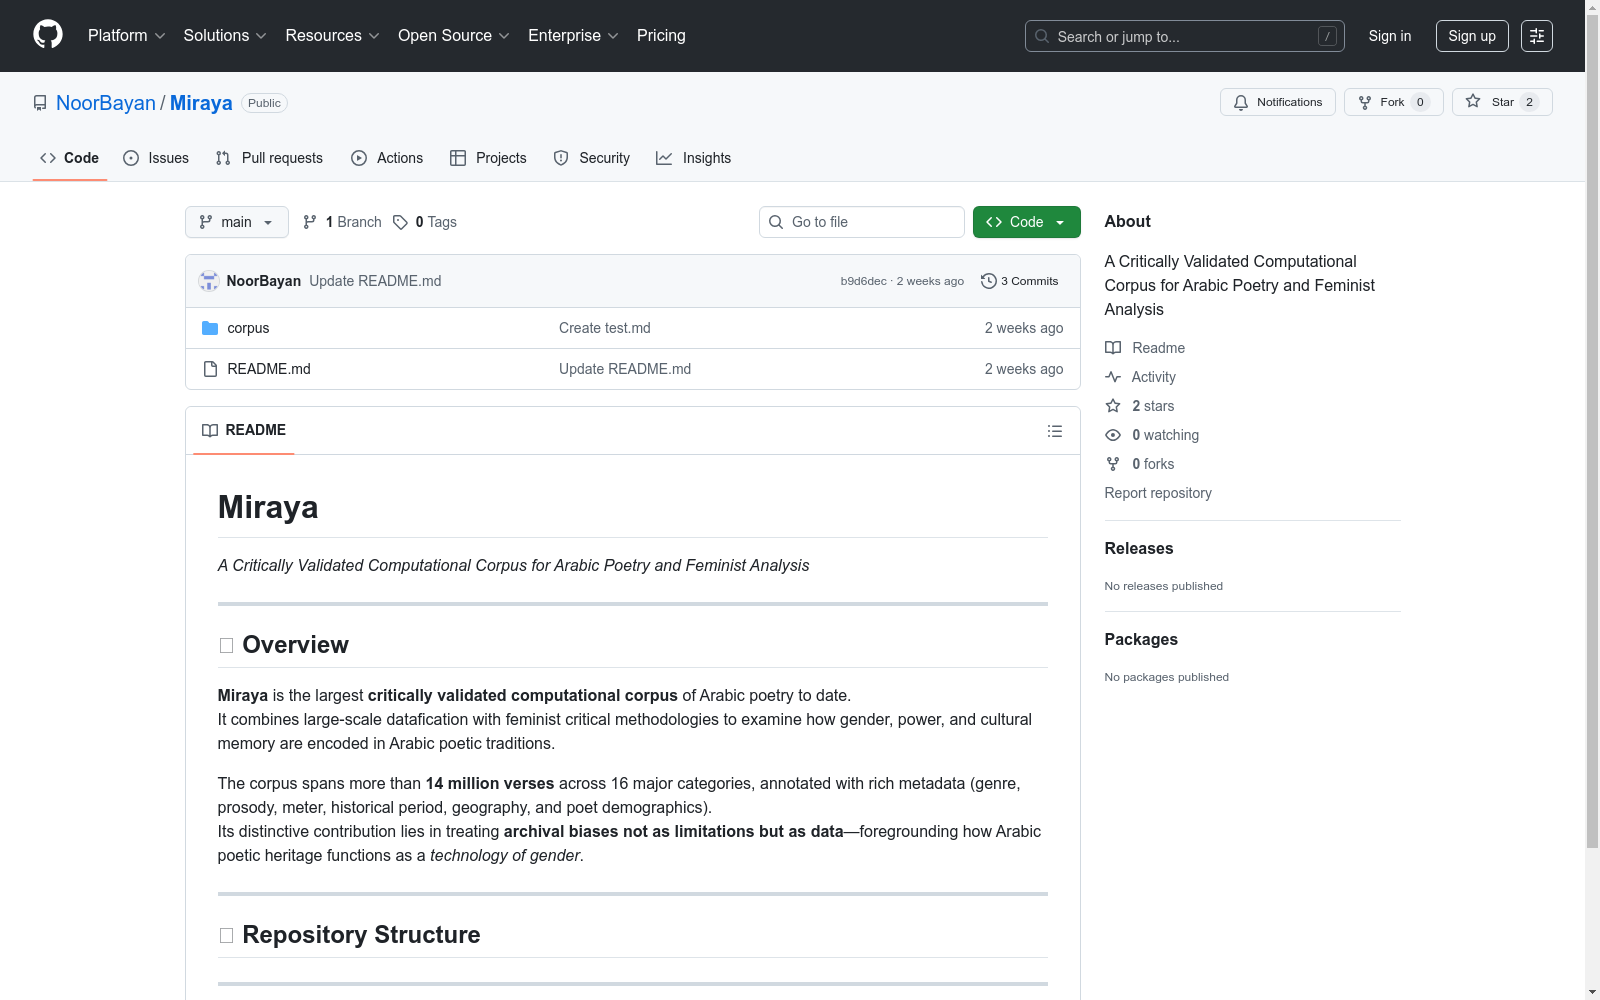1600x1000 pixels.
Task: Click the Notifications bell icon
Action: [x=1241, y=102]
